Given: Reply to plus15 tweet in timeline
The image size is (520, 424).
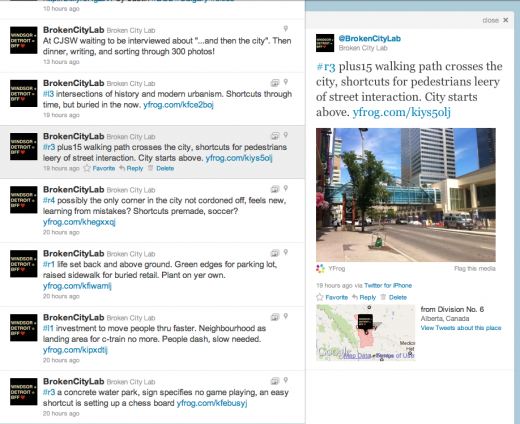Looking at the screenshot, I should [131, 168].
